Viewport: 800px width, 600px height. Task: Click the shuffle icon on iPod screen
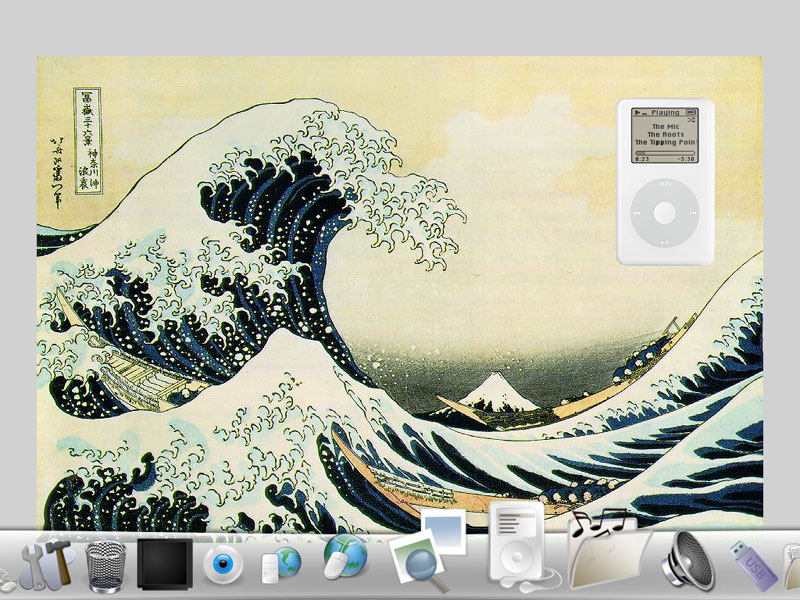(x=691, y=120)
